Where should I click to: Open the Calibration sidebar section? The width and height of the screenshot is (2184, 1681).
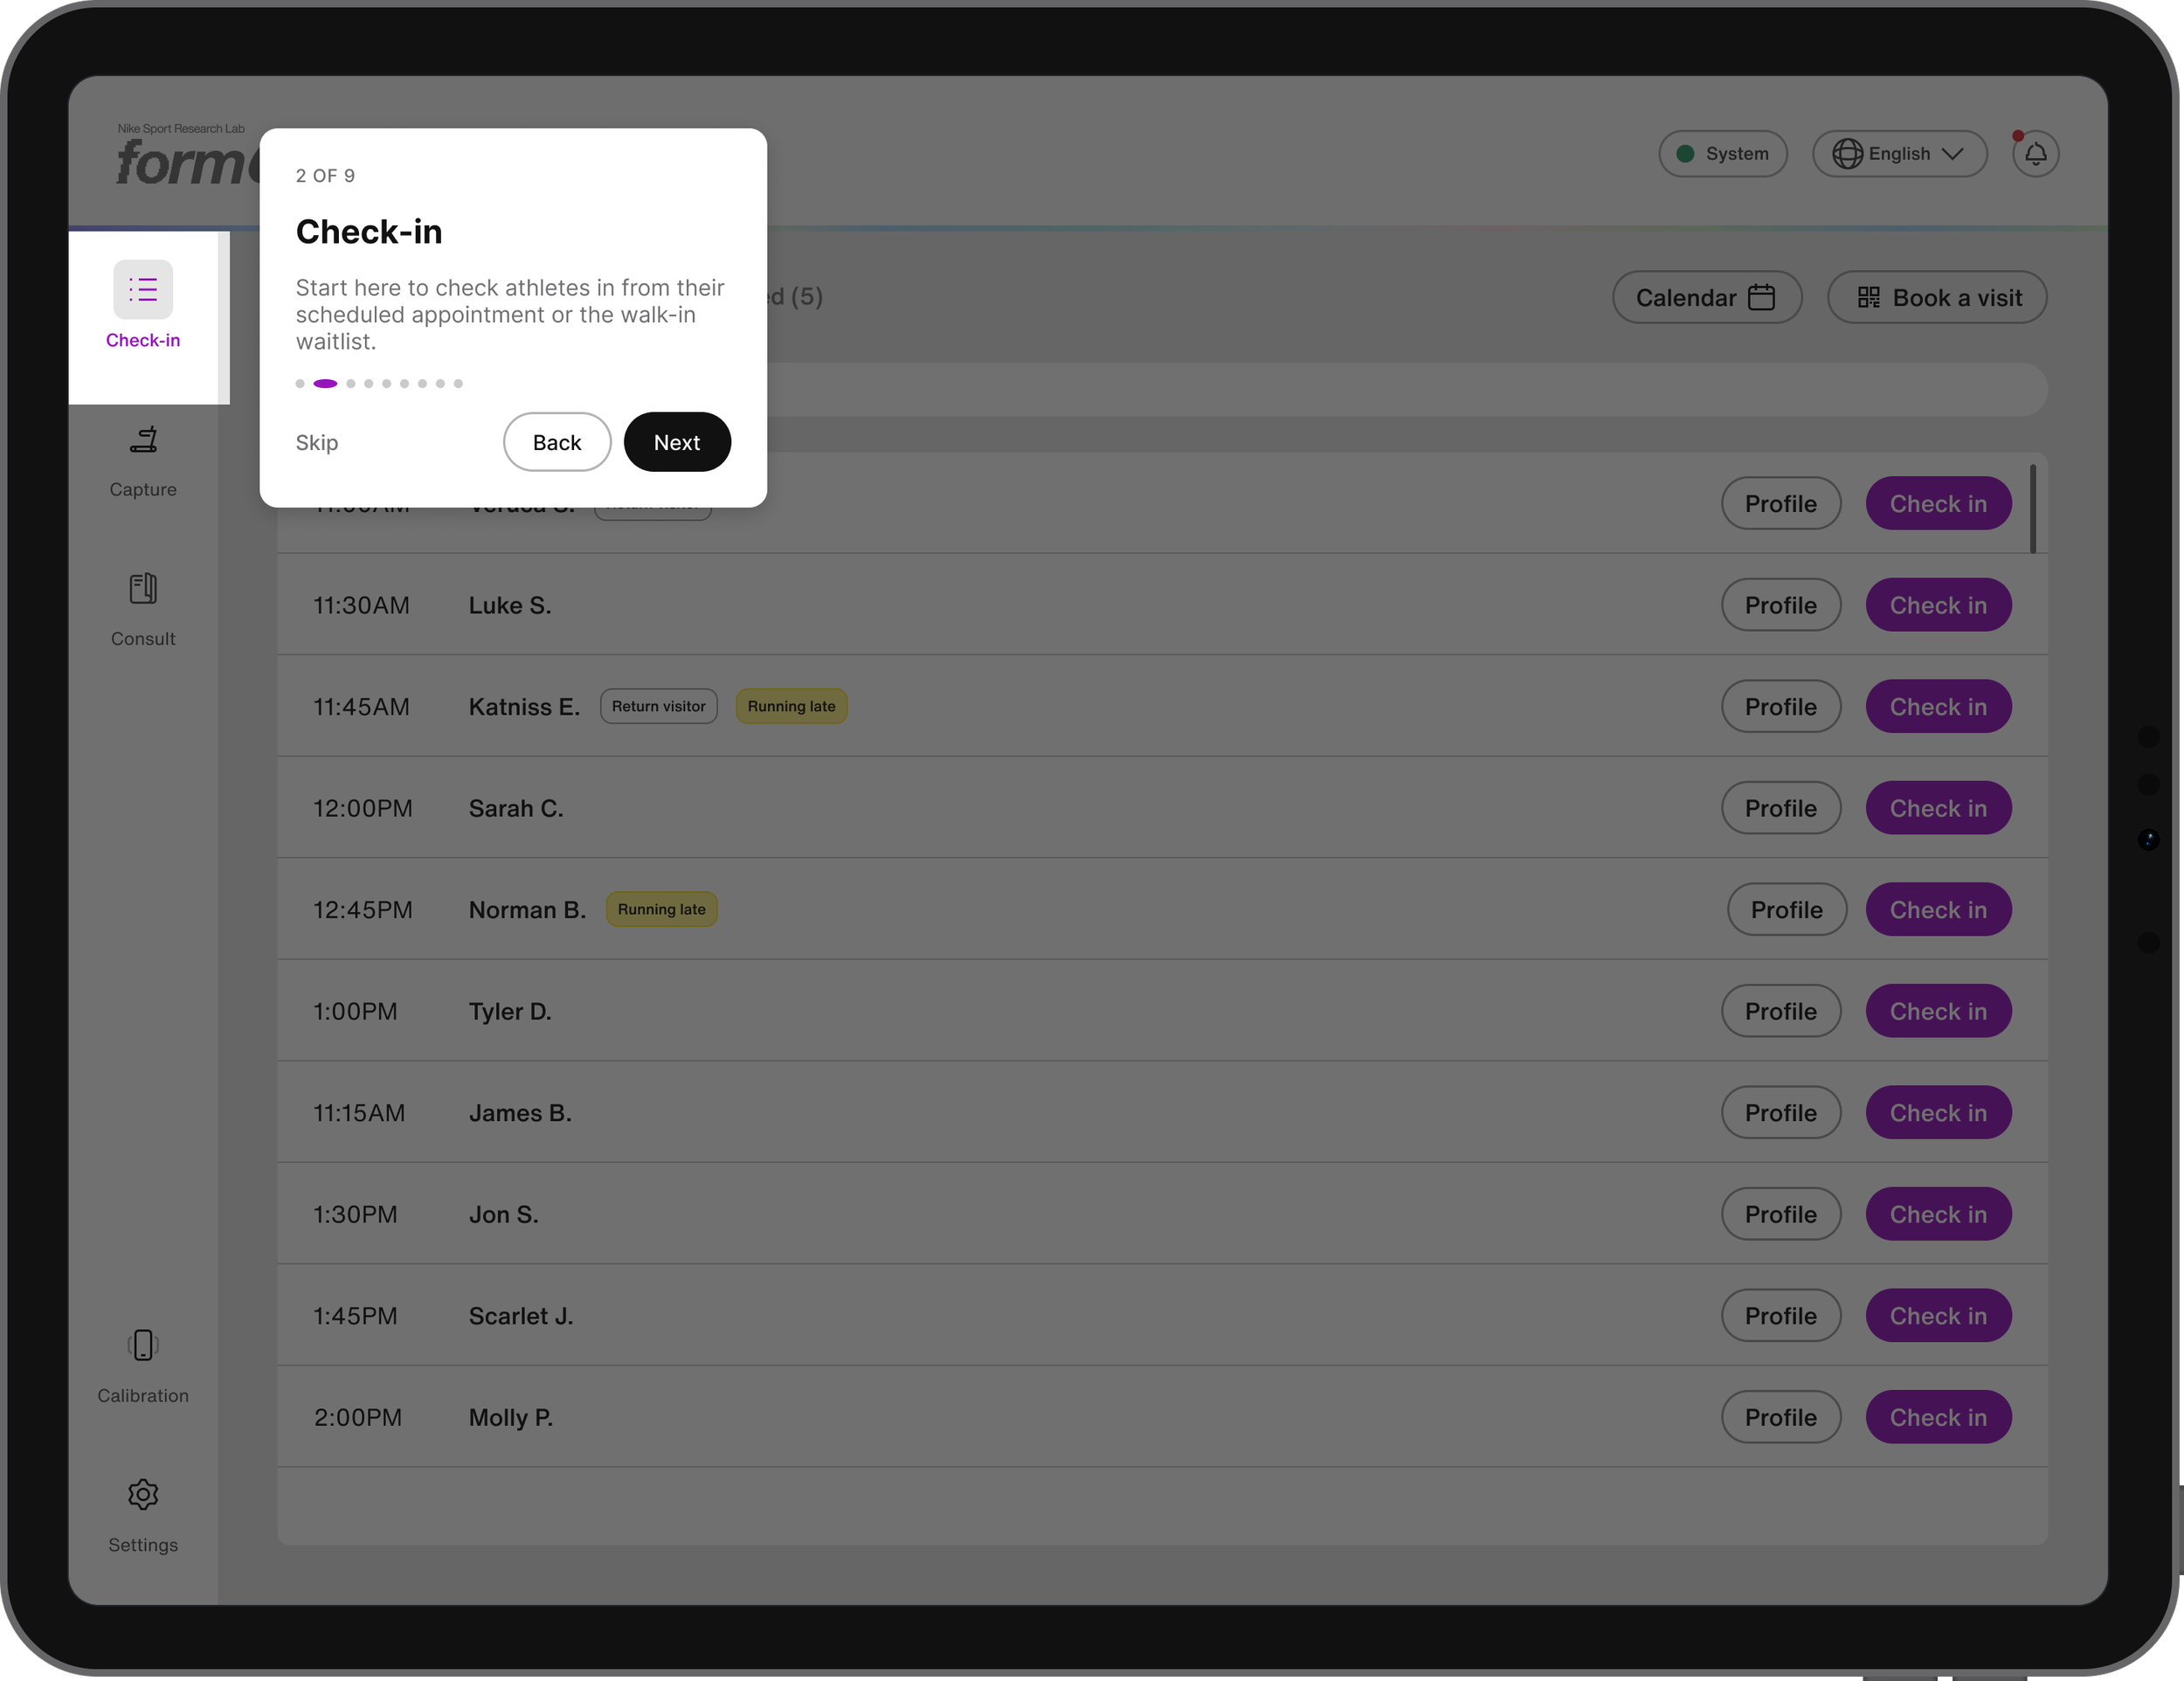(143, 1367)
